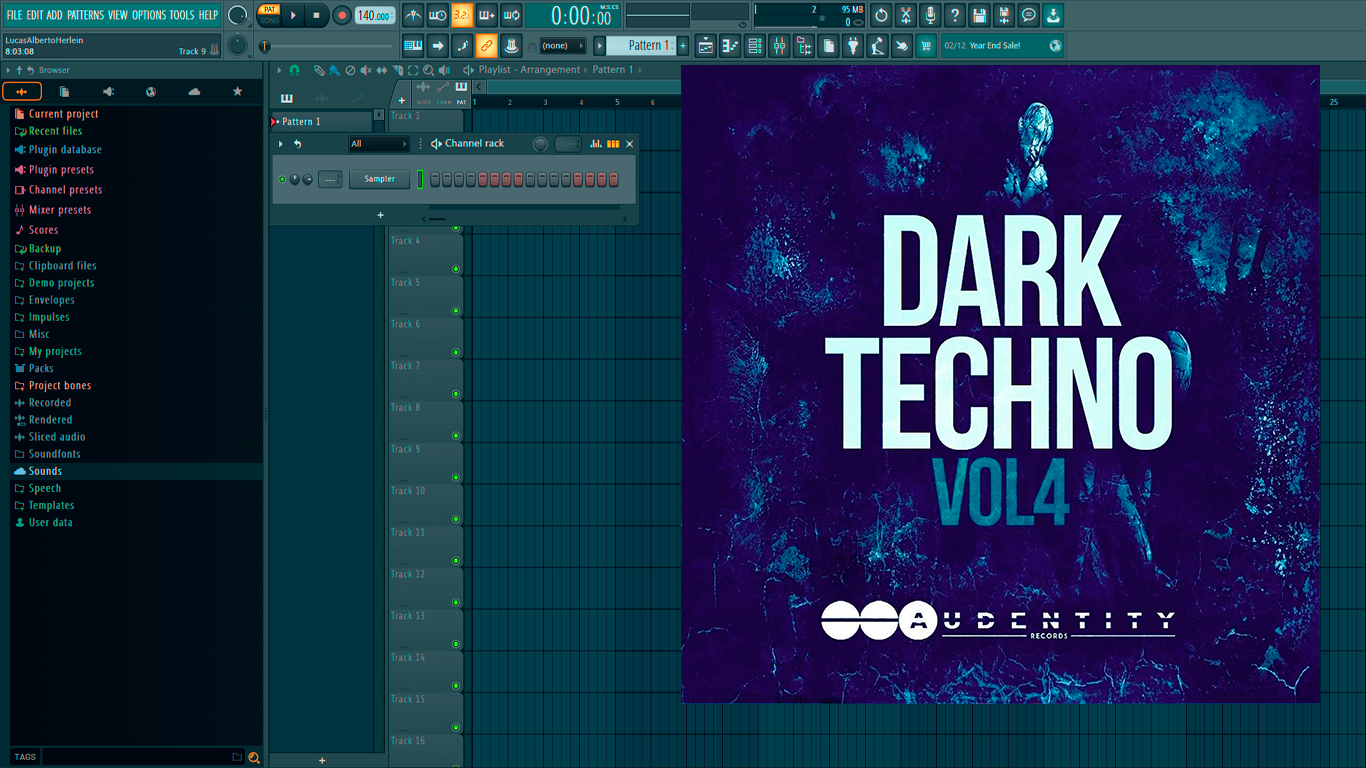Close the Channel rack window
Image resolution: width=1366 pixels, height=768 pixels.
coord(629,144)
